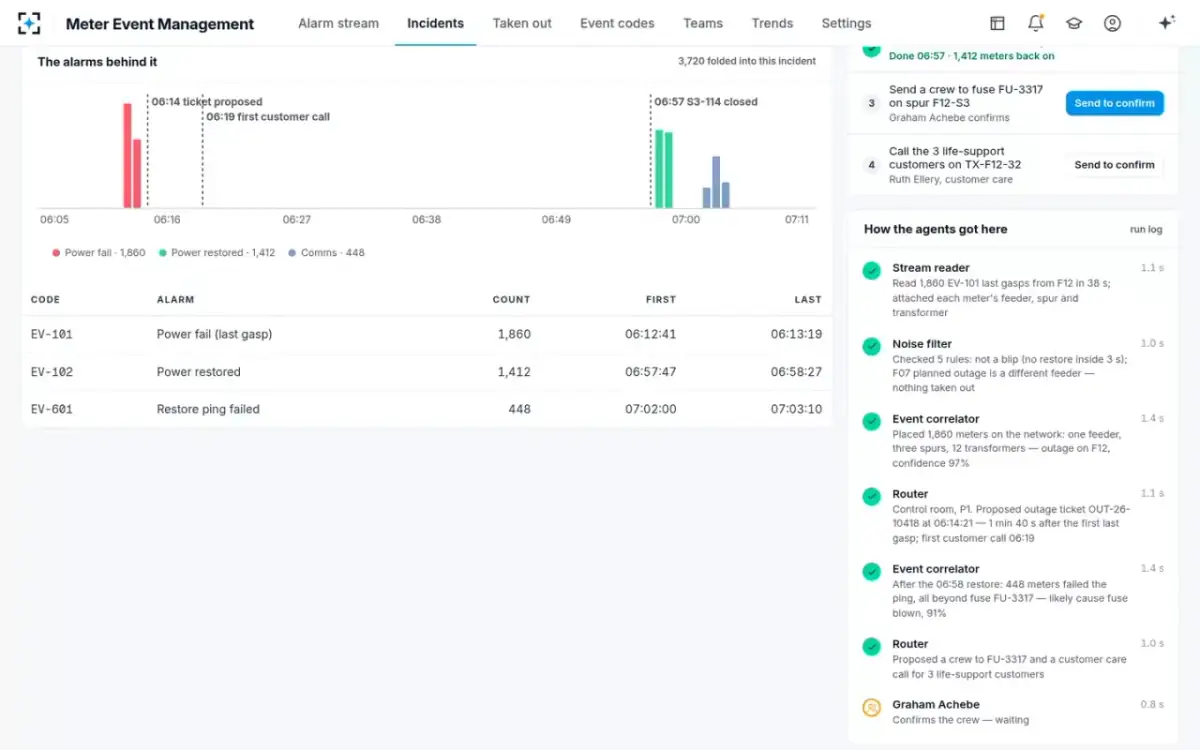
Task: Click check icon beside Router crew proposal step
Action: coord(872,646)
